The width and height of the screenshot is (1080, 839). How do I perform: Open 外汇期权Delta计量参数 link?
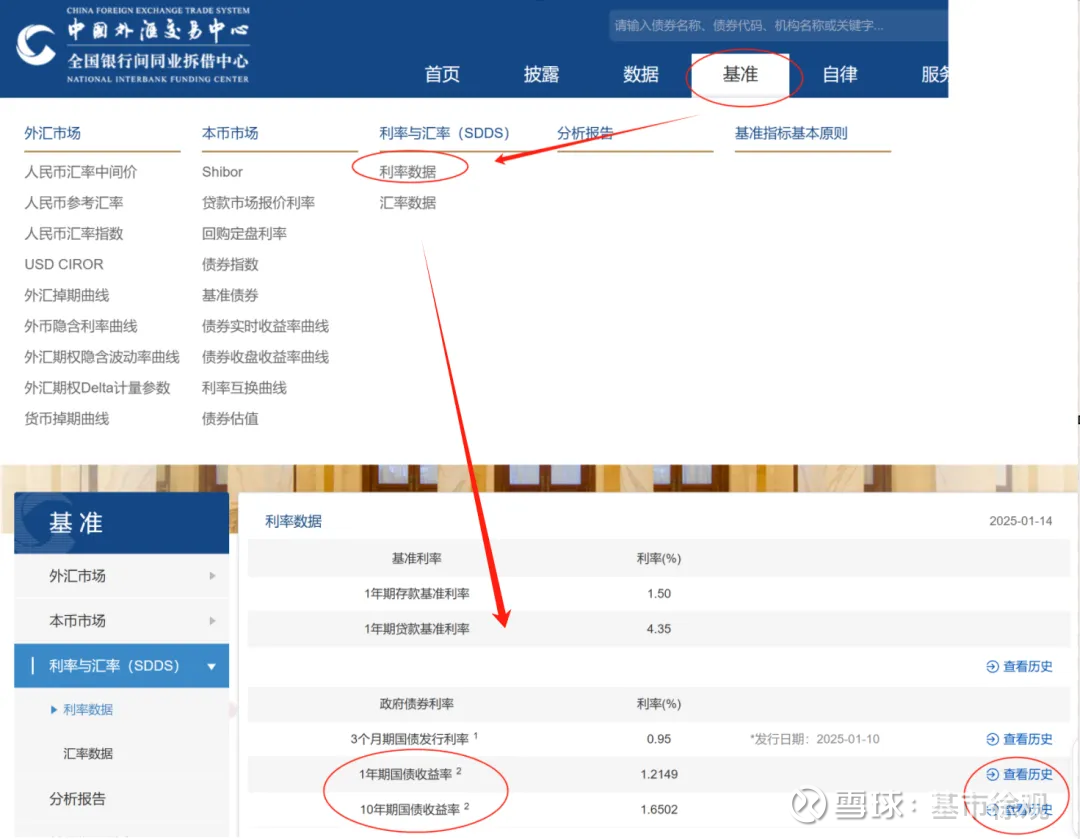(x=97, y=388)
